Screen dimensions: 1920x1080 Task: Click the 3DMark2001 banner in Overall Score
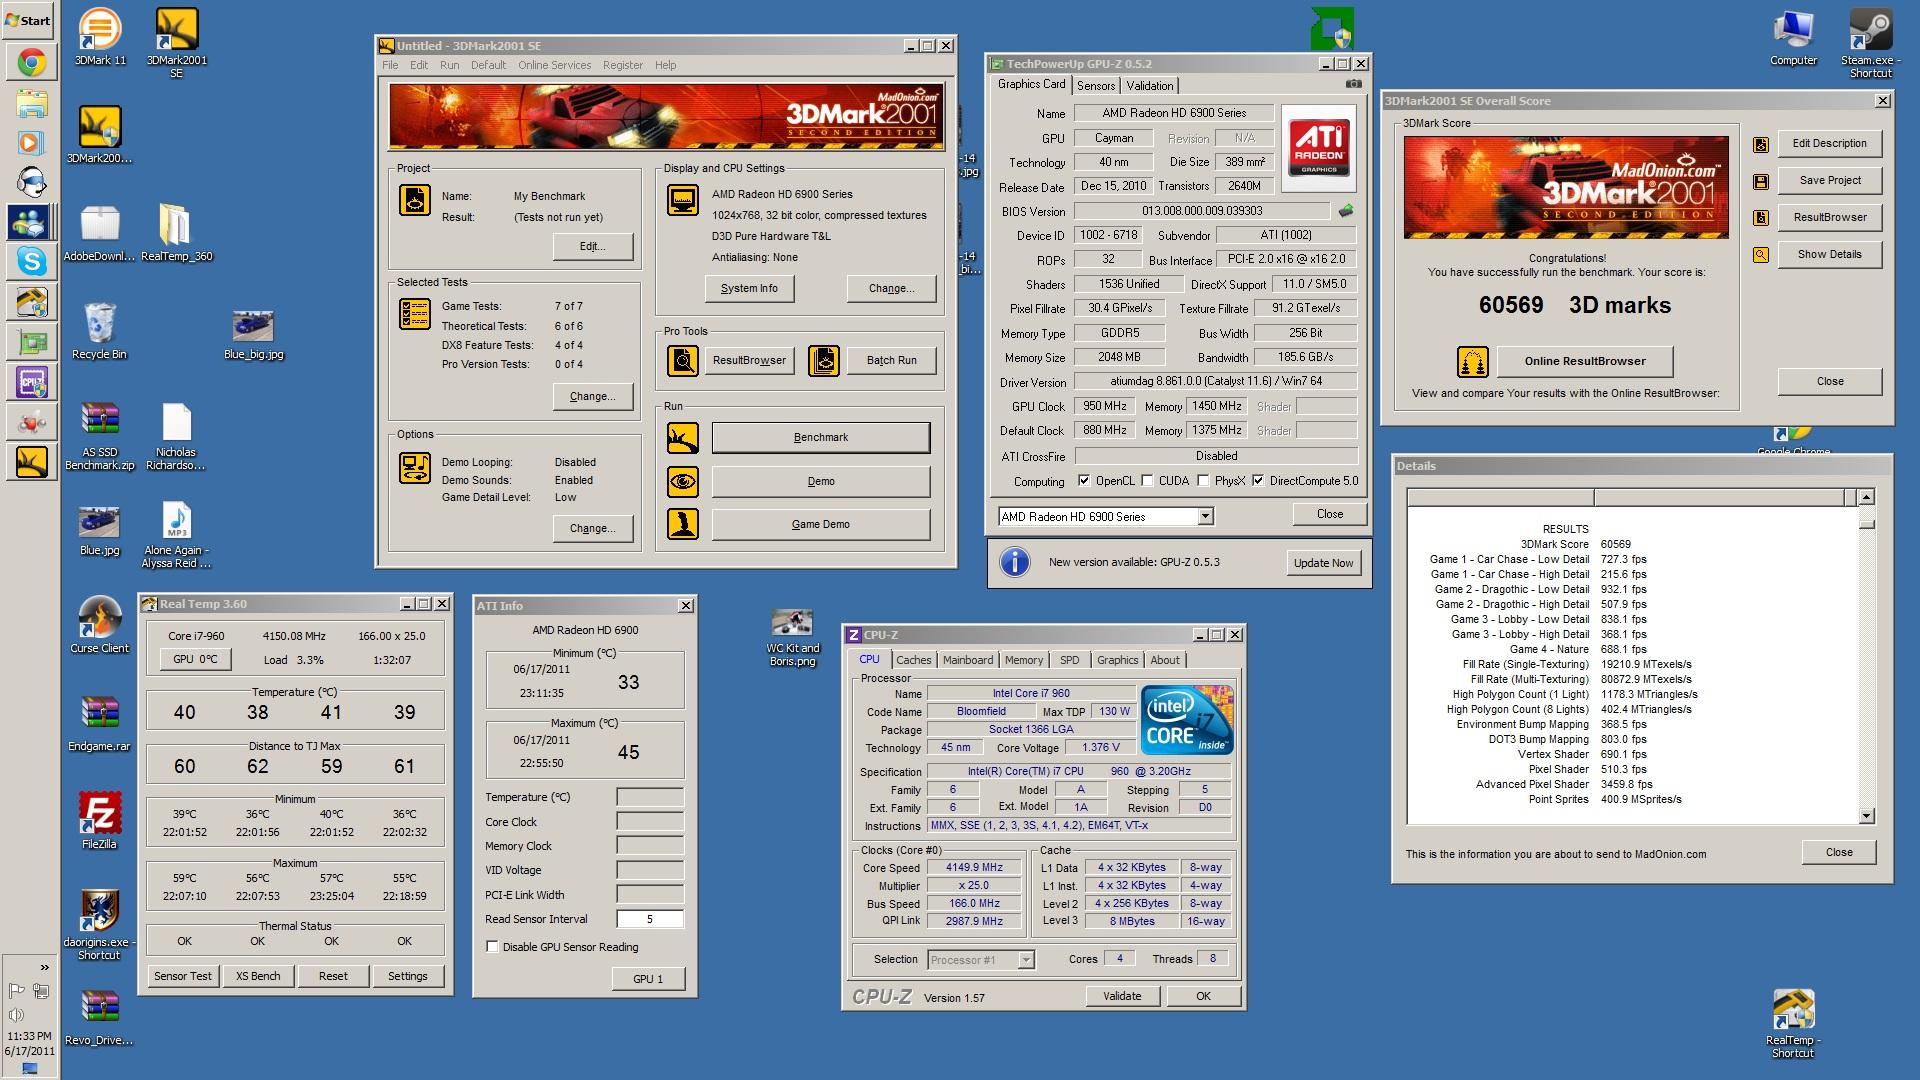(x=1566, y=187)
